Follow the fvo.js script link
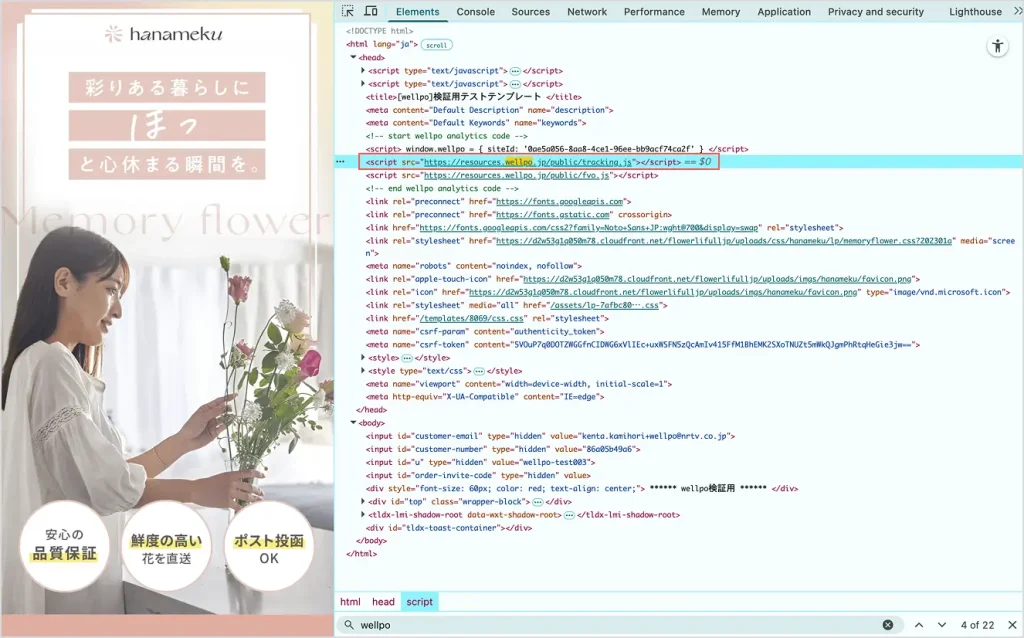Image resolution: width=1024 pixels, height=638 pixels. pyautogui.click(x=518, y=175)
